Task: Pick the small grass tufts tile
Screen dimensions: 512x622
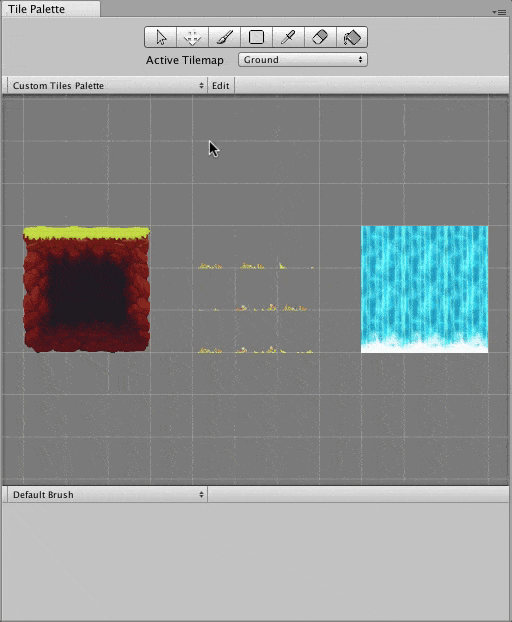Action: 256,309
